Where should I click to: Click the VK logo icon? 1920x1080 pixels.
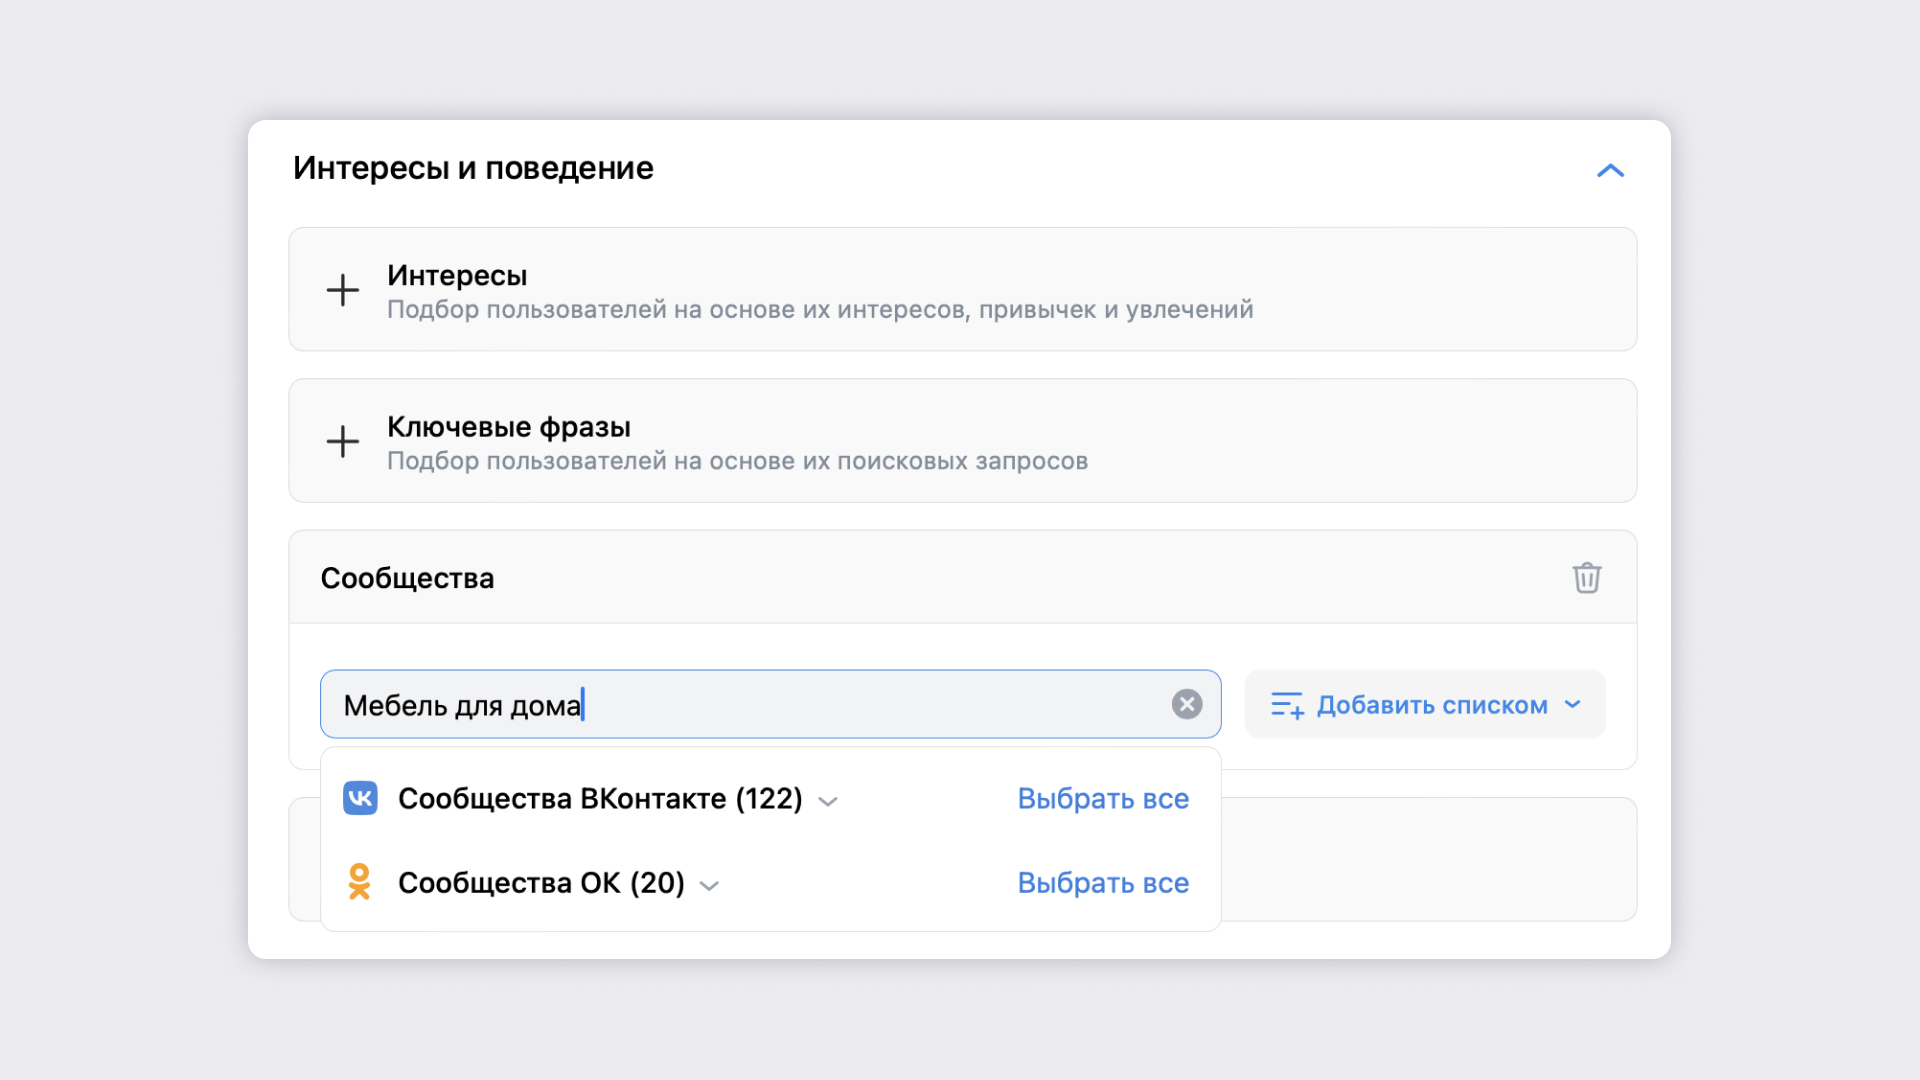(x=360, y=798)
